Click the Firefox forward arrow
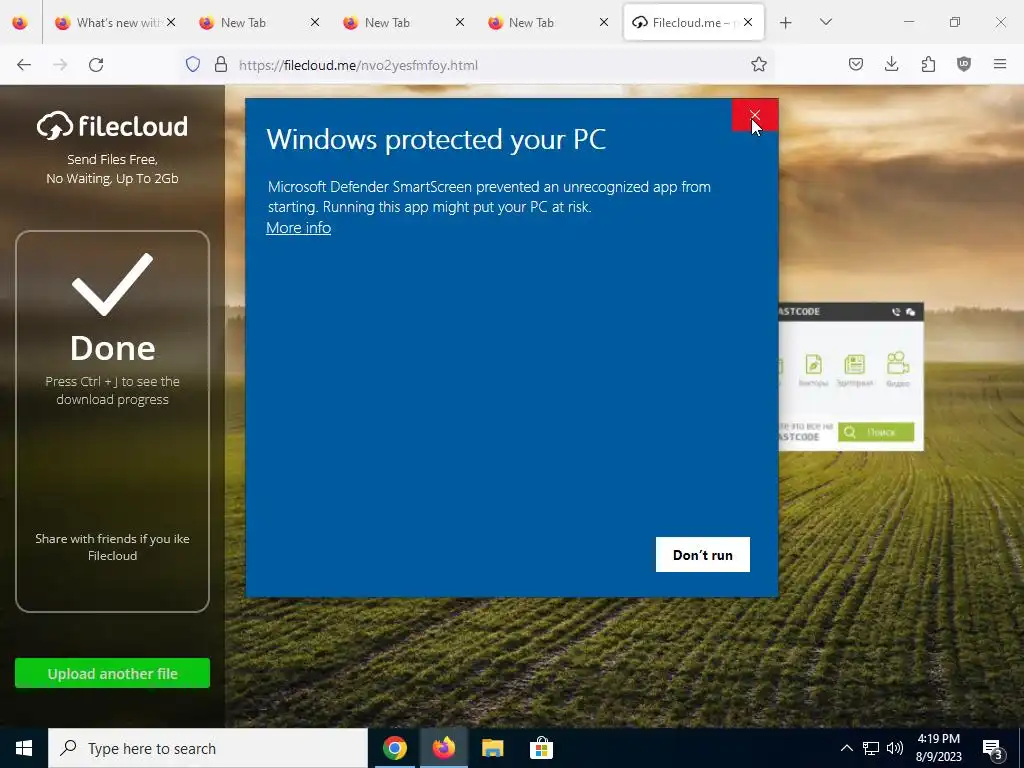Viewport: 1024px width, 768px height. [60, 65]
